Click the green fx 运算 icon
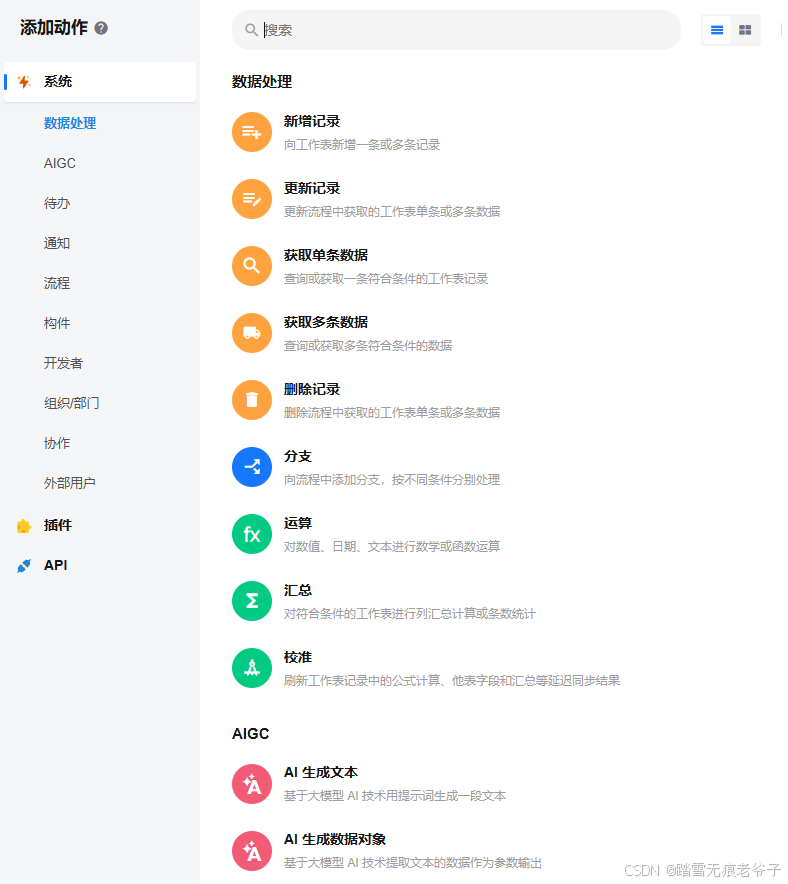Viewport: 788px width, 884px height. (x=252, y=534)
